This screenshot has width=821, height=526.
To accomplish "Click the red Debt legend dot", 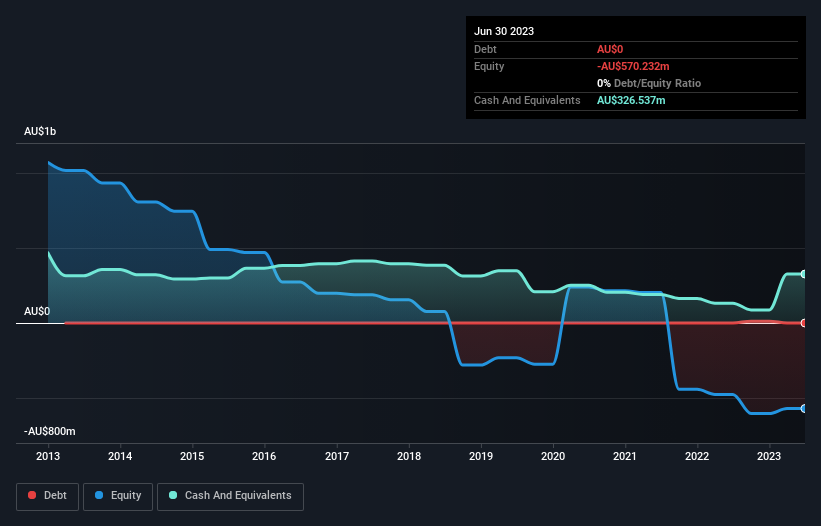I will click(x=32, y=495).
